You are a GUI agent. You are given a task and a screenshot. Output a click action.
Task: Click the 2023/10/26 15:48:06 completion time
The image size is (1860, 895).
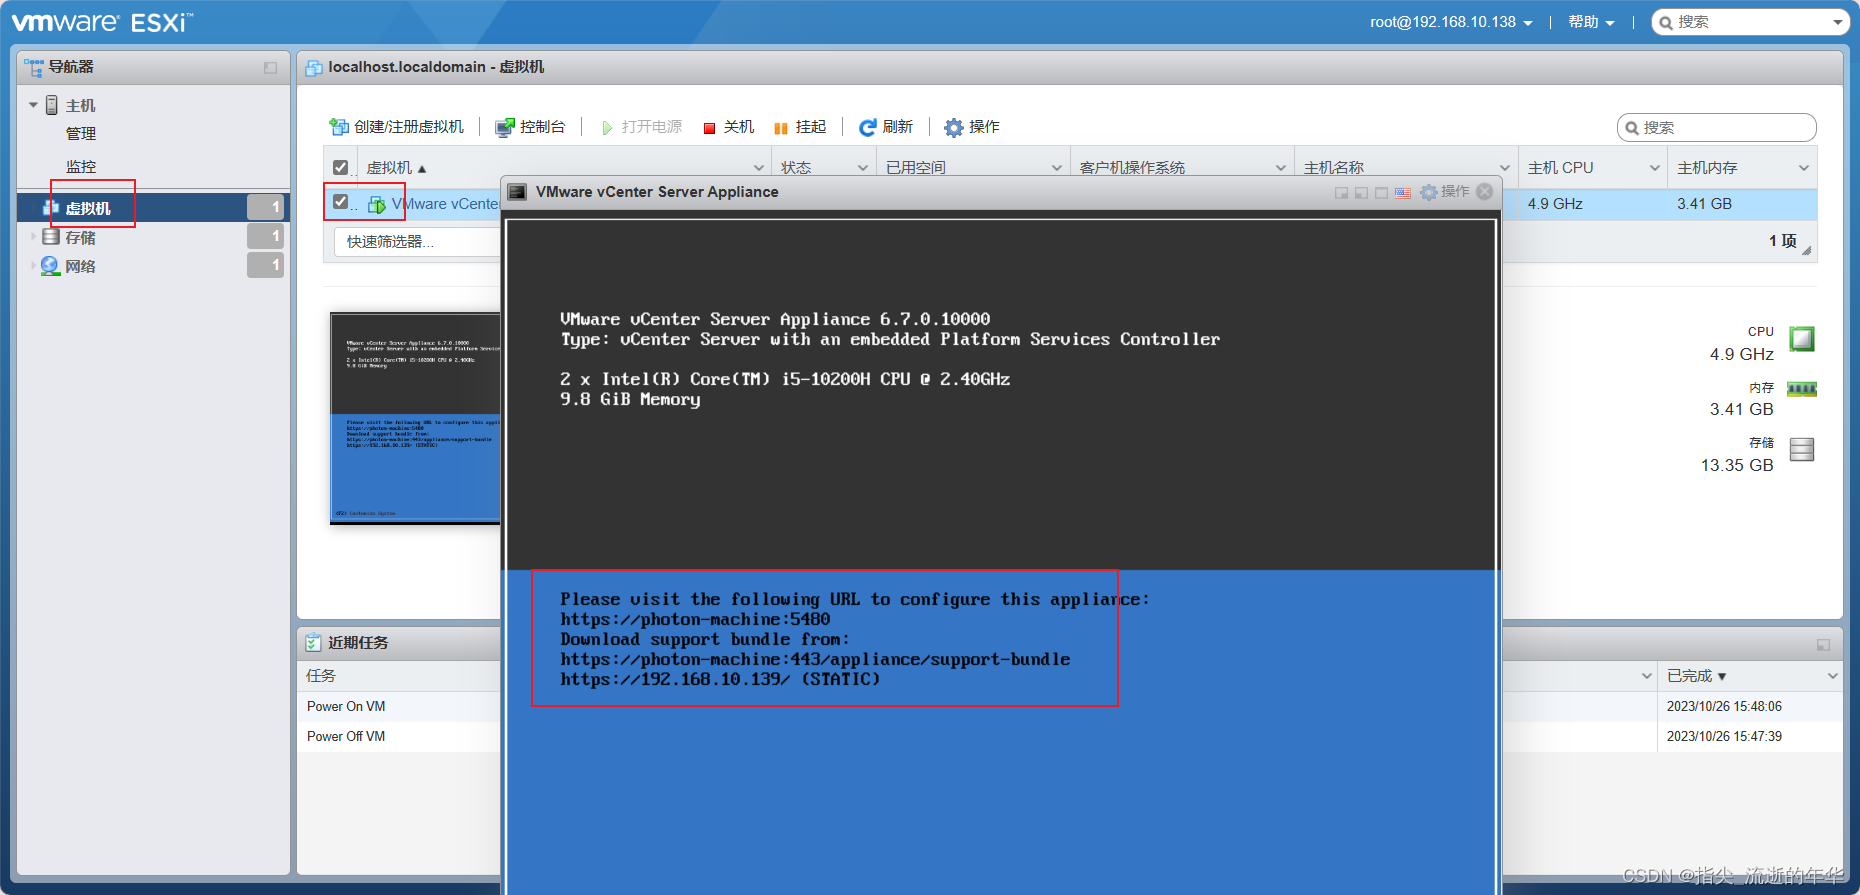point(1724,706)
